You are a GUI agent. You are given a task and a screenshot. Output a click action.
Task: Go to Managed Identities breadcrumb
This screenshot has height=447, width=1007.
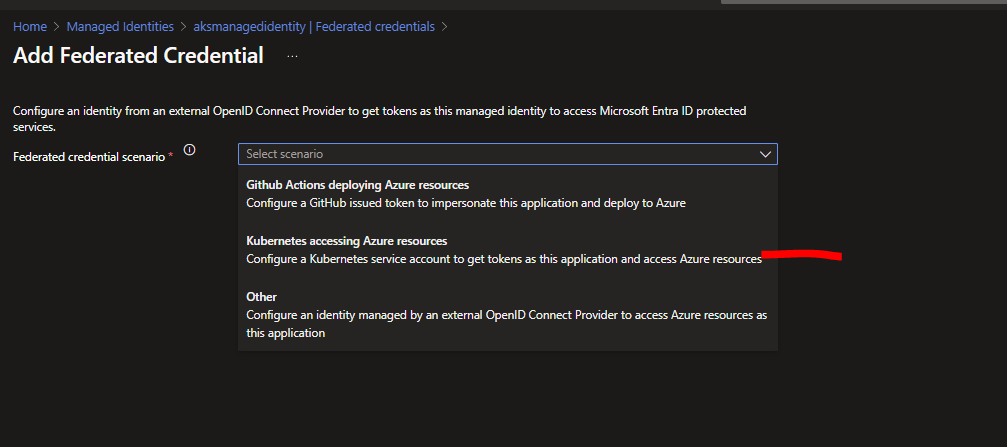pyautogui.click(x=120, y=27)
